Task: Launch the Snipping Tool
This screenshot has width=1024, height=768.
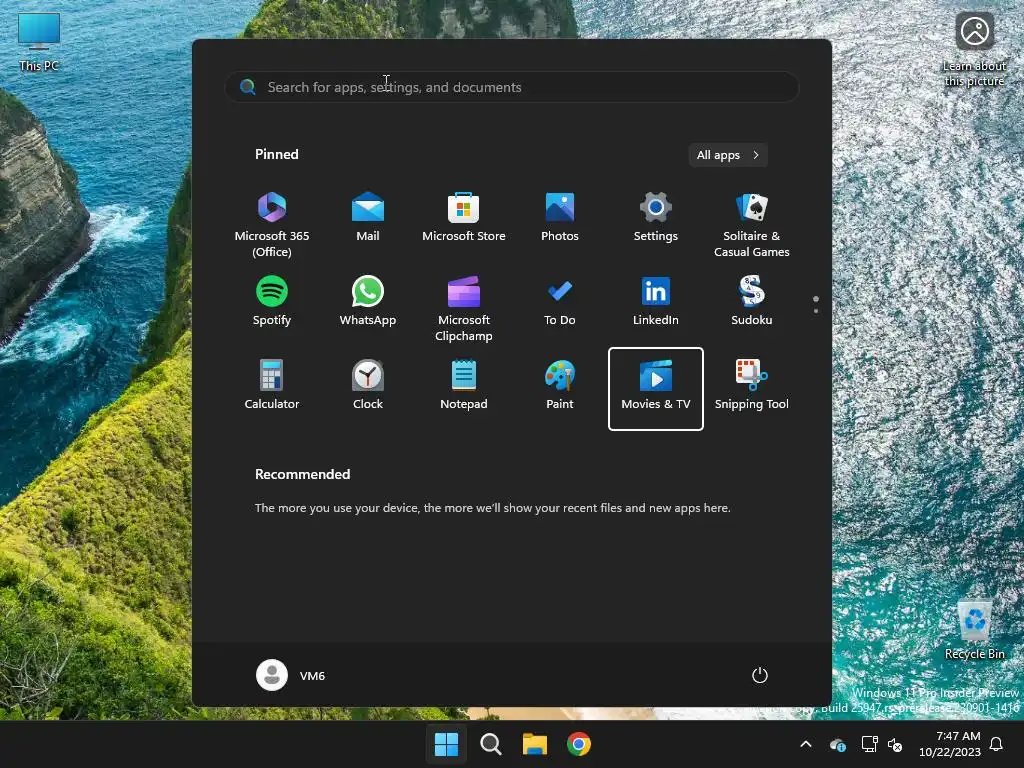Action: (752, 385)
